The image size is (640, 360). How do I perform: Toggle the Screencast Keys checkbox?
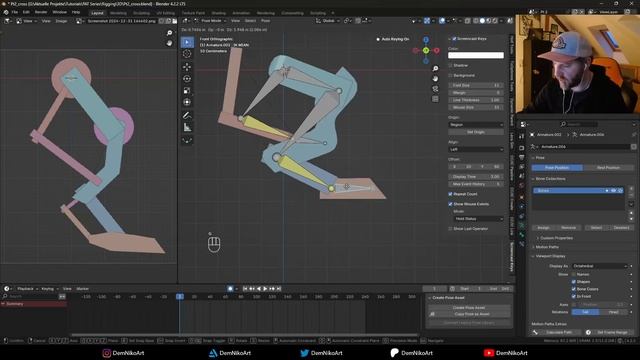pos(454,39)
